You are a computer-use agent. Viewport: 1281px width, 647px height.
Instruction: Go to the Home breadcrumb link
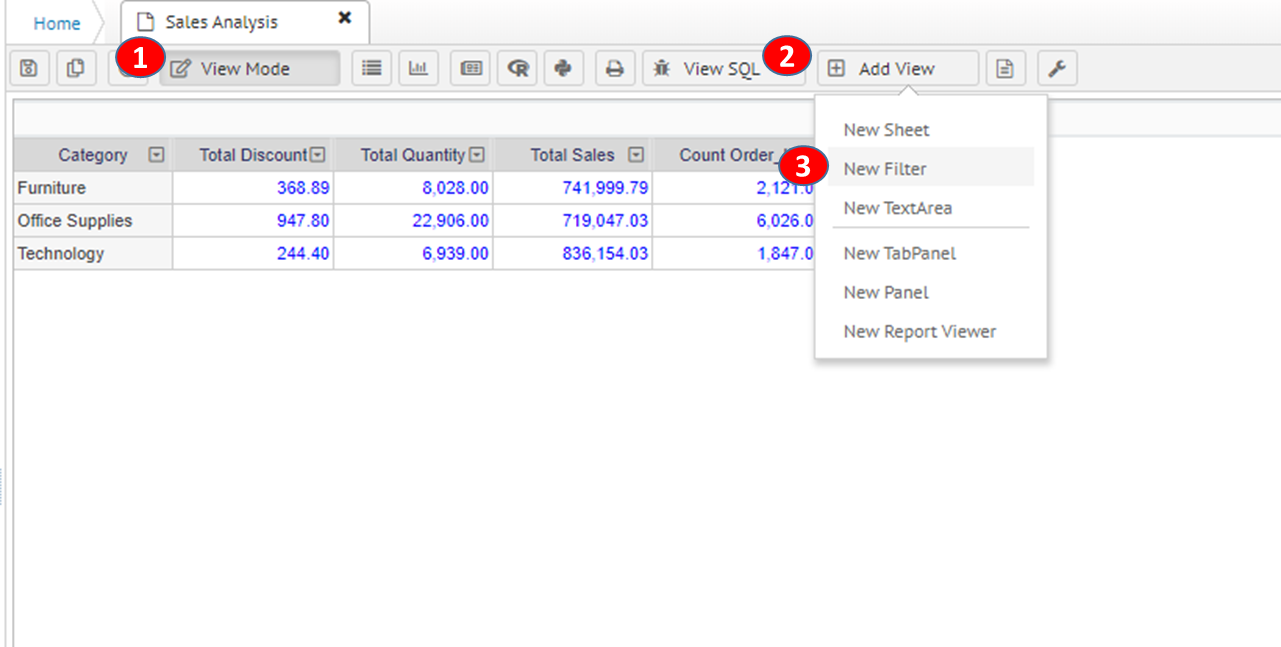pyautogui.click(x=57, y=23)
